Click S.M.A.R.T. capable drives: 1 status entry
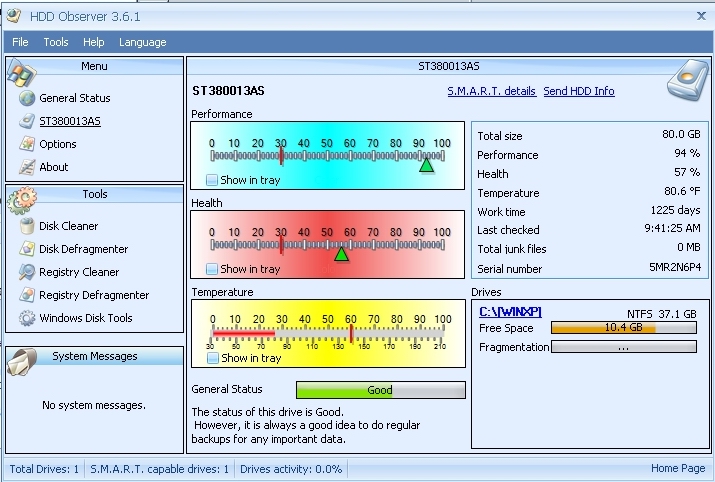The image size is (715, 482). tap(160, 469)
